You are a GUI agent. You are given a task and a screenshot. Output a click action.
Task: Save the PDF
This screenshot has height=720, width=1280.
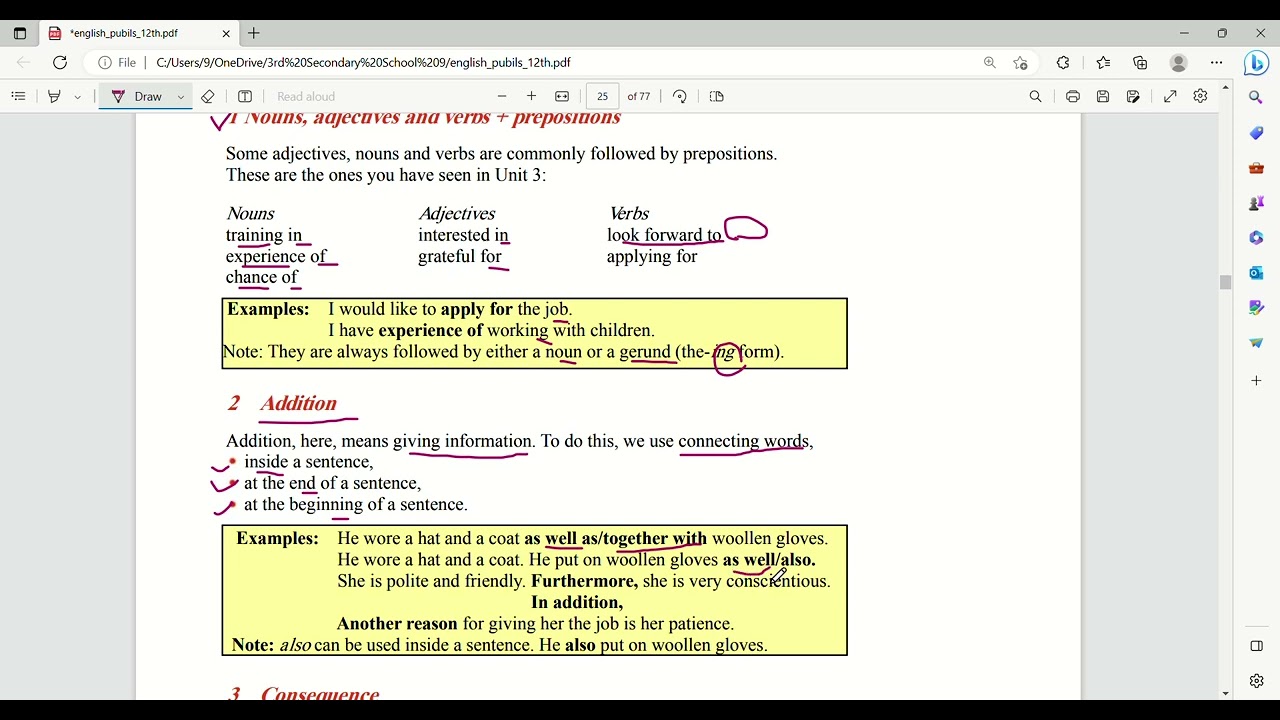pyautogui.click(x=1103, y=96)
